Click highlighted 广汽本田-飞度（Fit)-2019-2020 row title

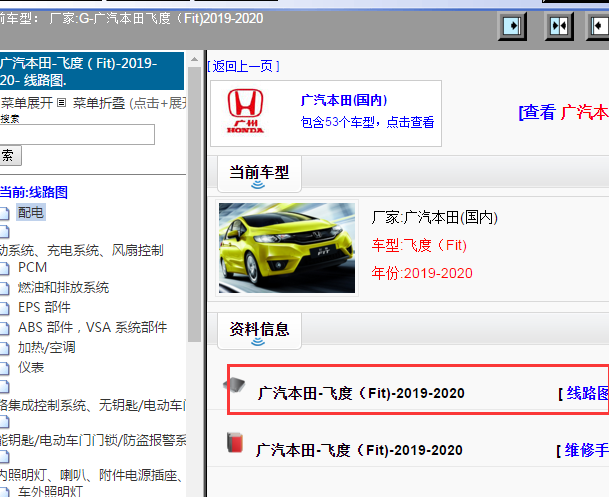[x=361, y=393]
